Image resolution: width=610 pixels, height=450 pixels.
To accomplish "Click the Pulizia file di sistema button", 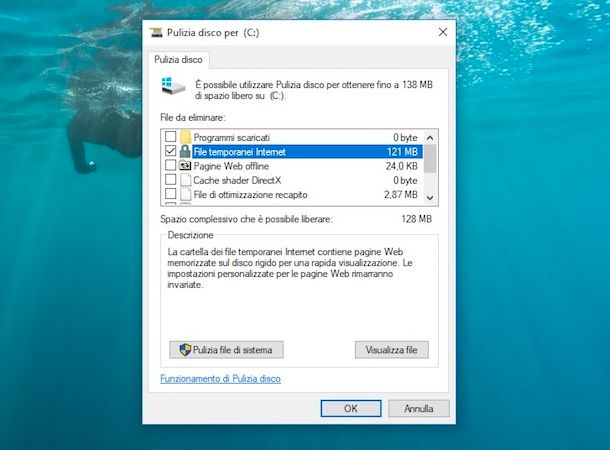I will [x=226, y=350].
